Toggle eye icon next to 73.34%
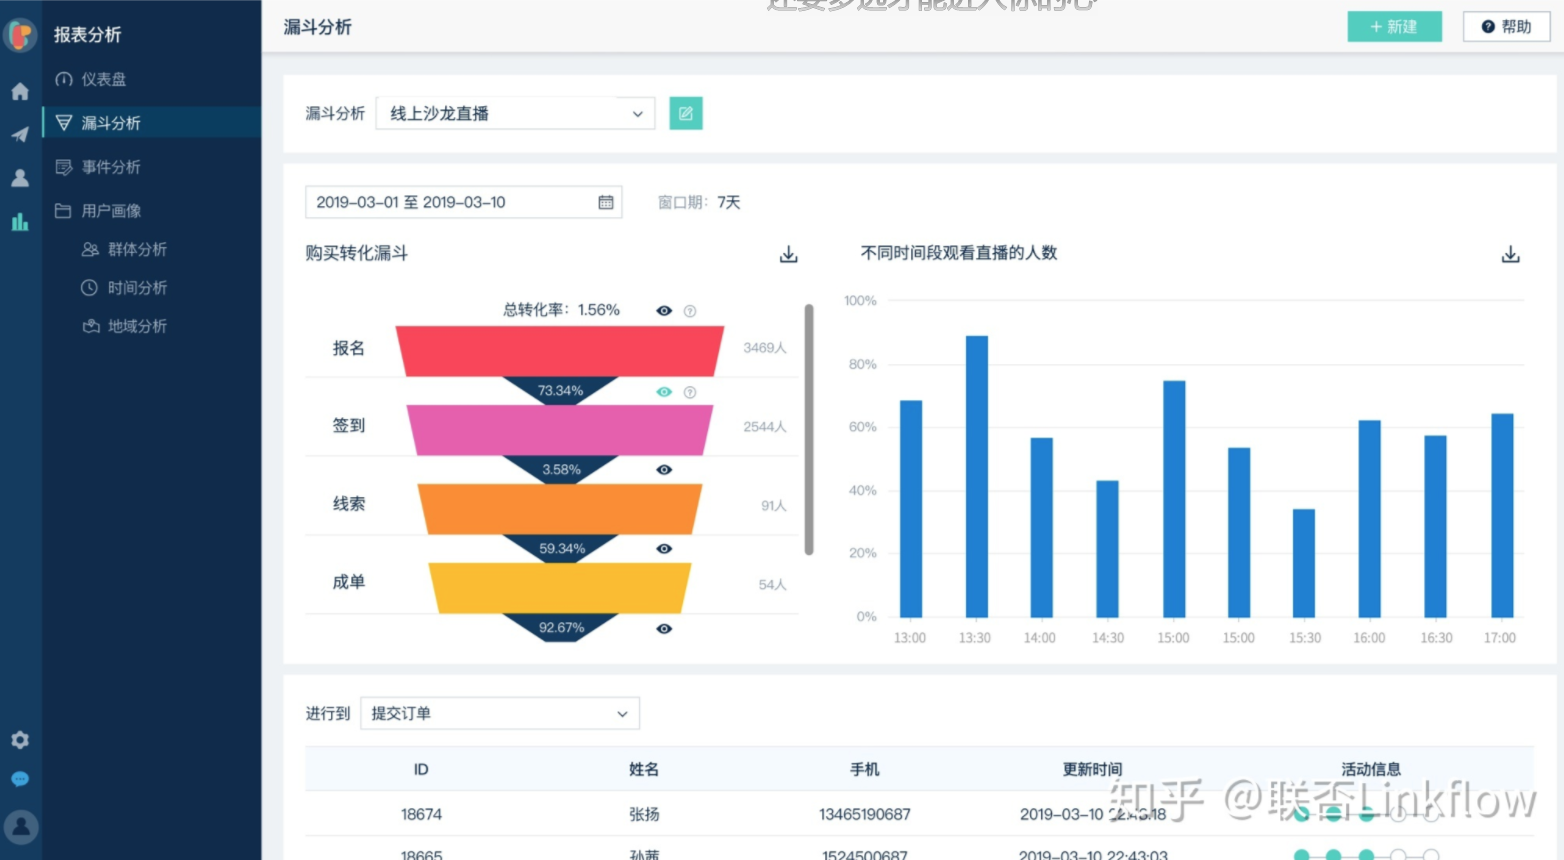This screenshot has width=1564, height=860. coord(664,392)
